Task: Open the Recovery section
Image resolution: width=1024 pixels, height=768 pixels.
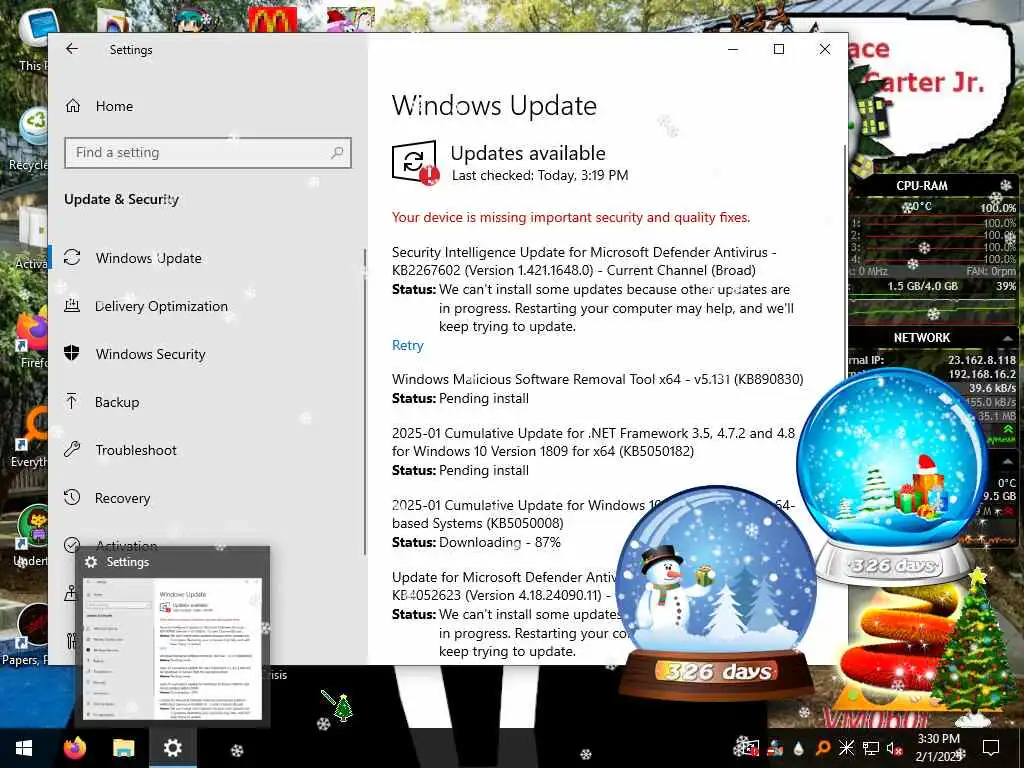Action: [x=122, y=498]
